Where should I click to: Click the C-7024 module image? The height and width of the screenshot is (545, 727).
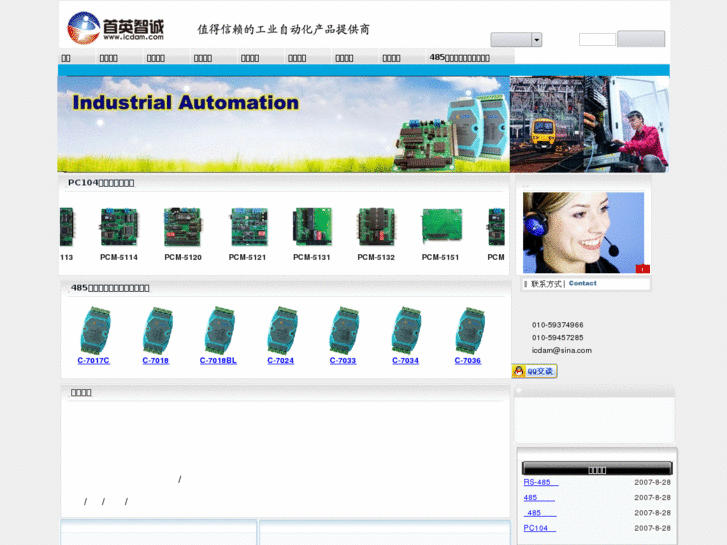[281, 330]
